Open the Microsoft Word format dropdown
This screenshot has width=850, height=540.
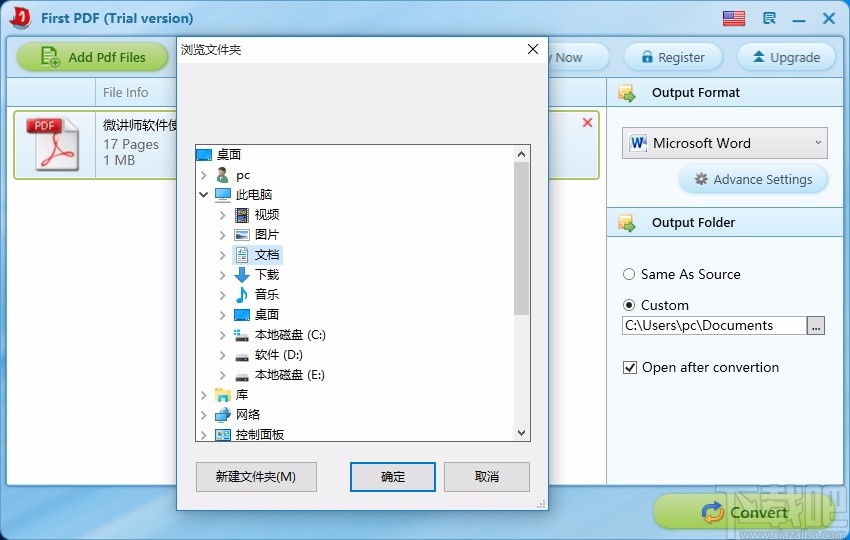pyautogui.click(x=725, y=143)
